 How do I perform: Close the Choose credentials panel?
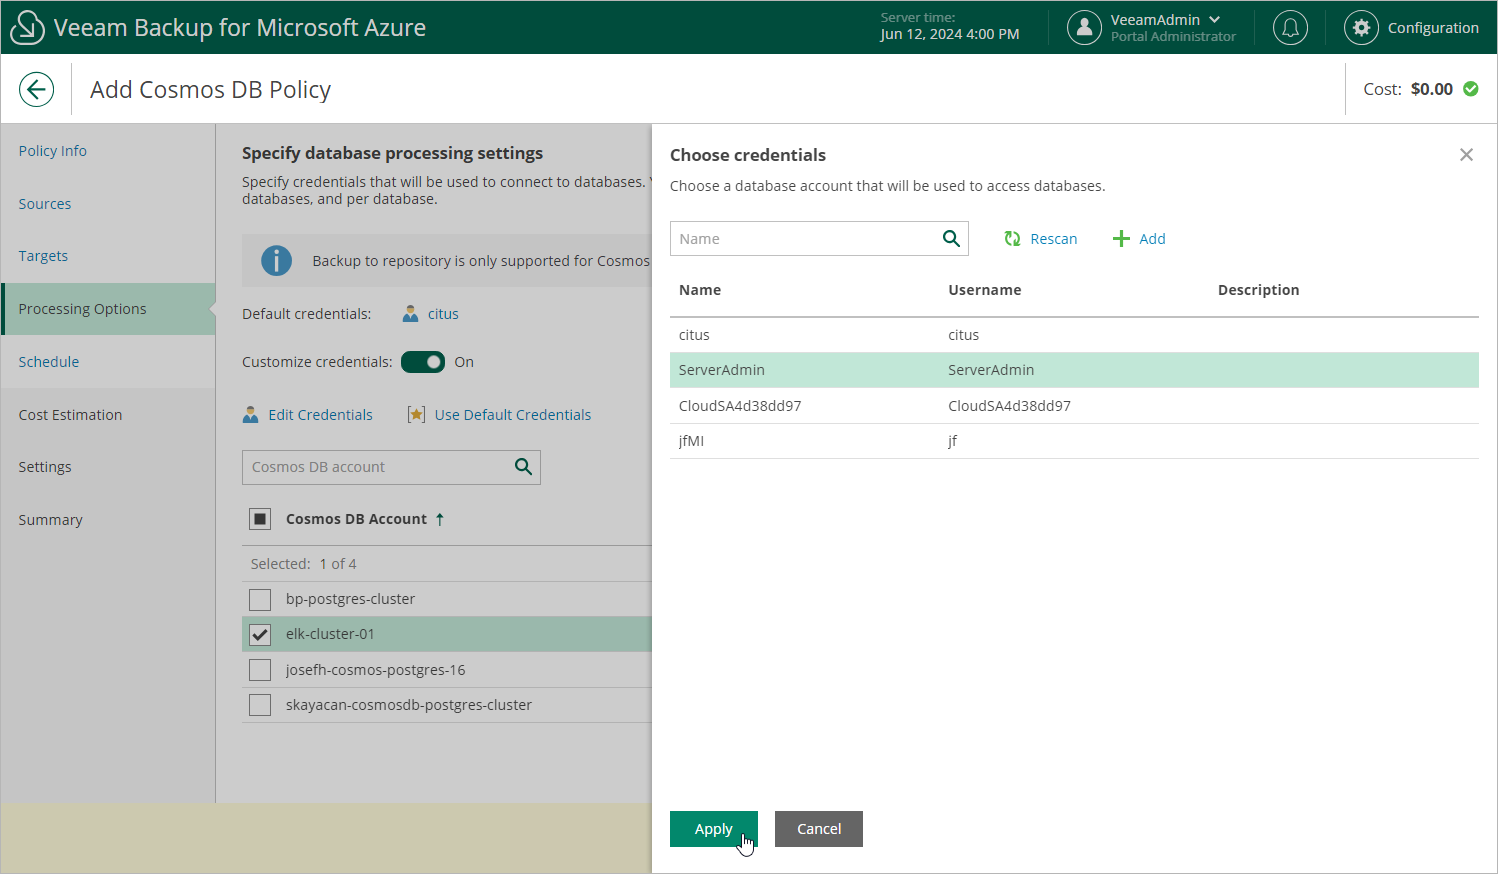(1466, 154)
